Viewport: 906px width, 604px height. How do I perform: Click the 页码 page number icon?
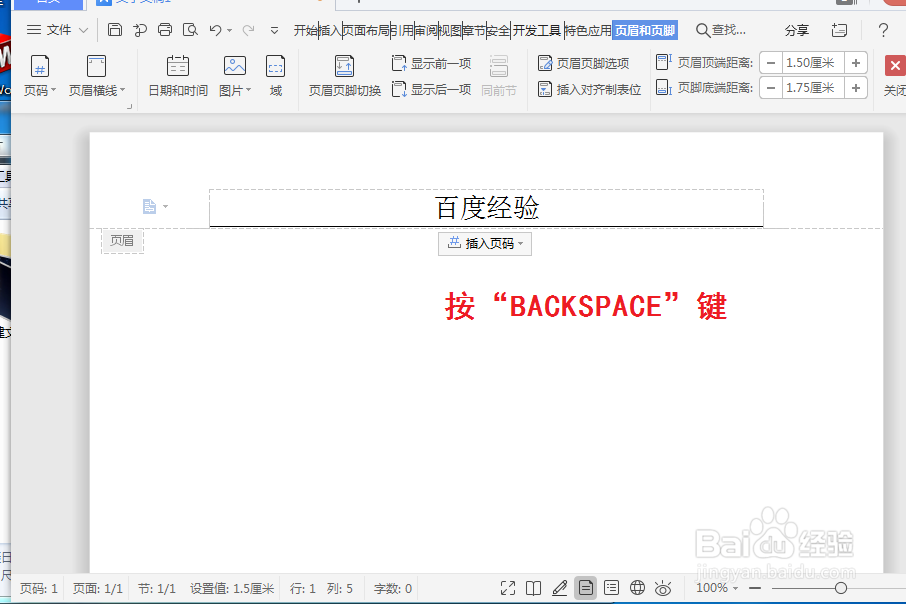coord(39,66)
